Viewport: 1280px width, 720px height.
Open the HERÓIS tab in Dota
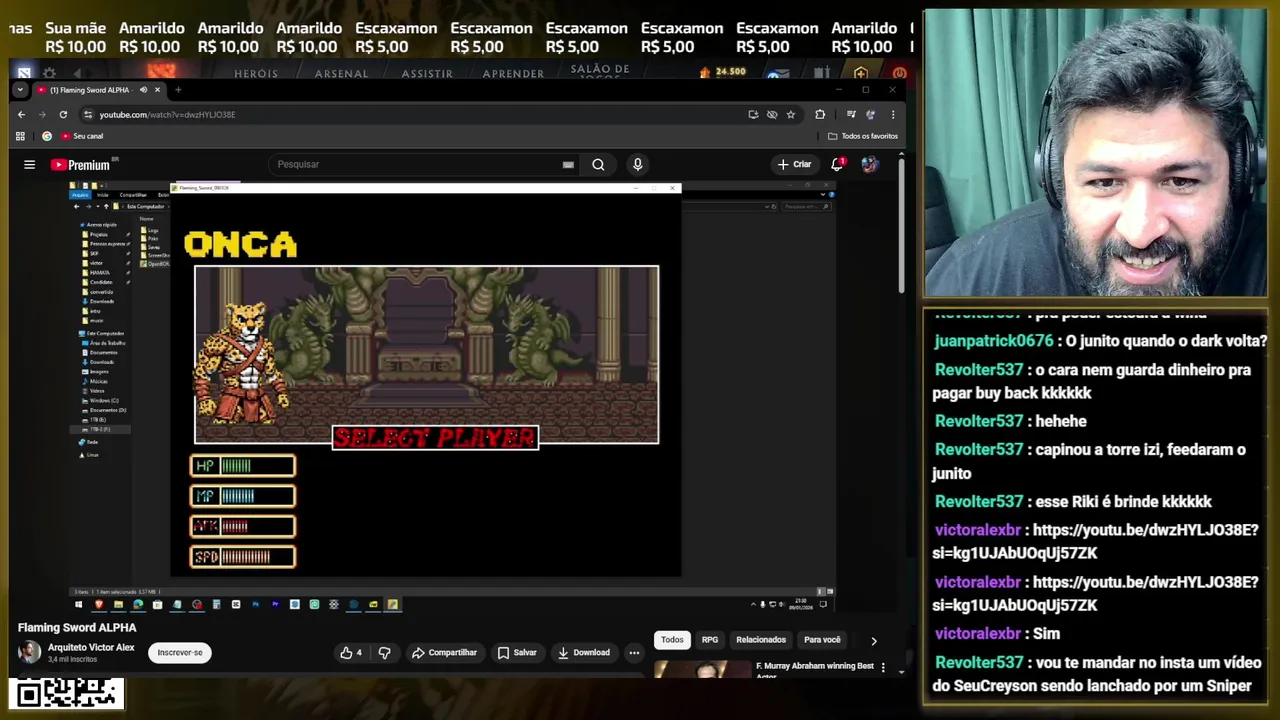click(256, 74)
